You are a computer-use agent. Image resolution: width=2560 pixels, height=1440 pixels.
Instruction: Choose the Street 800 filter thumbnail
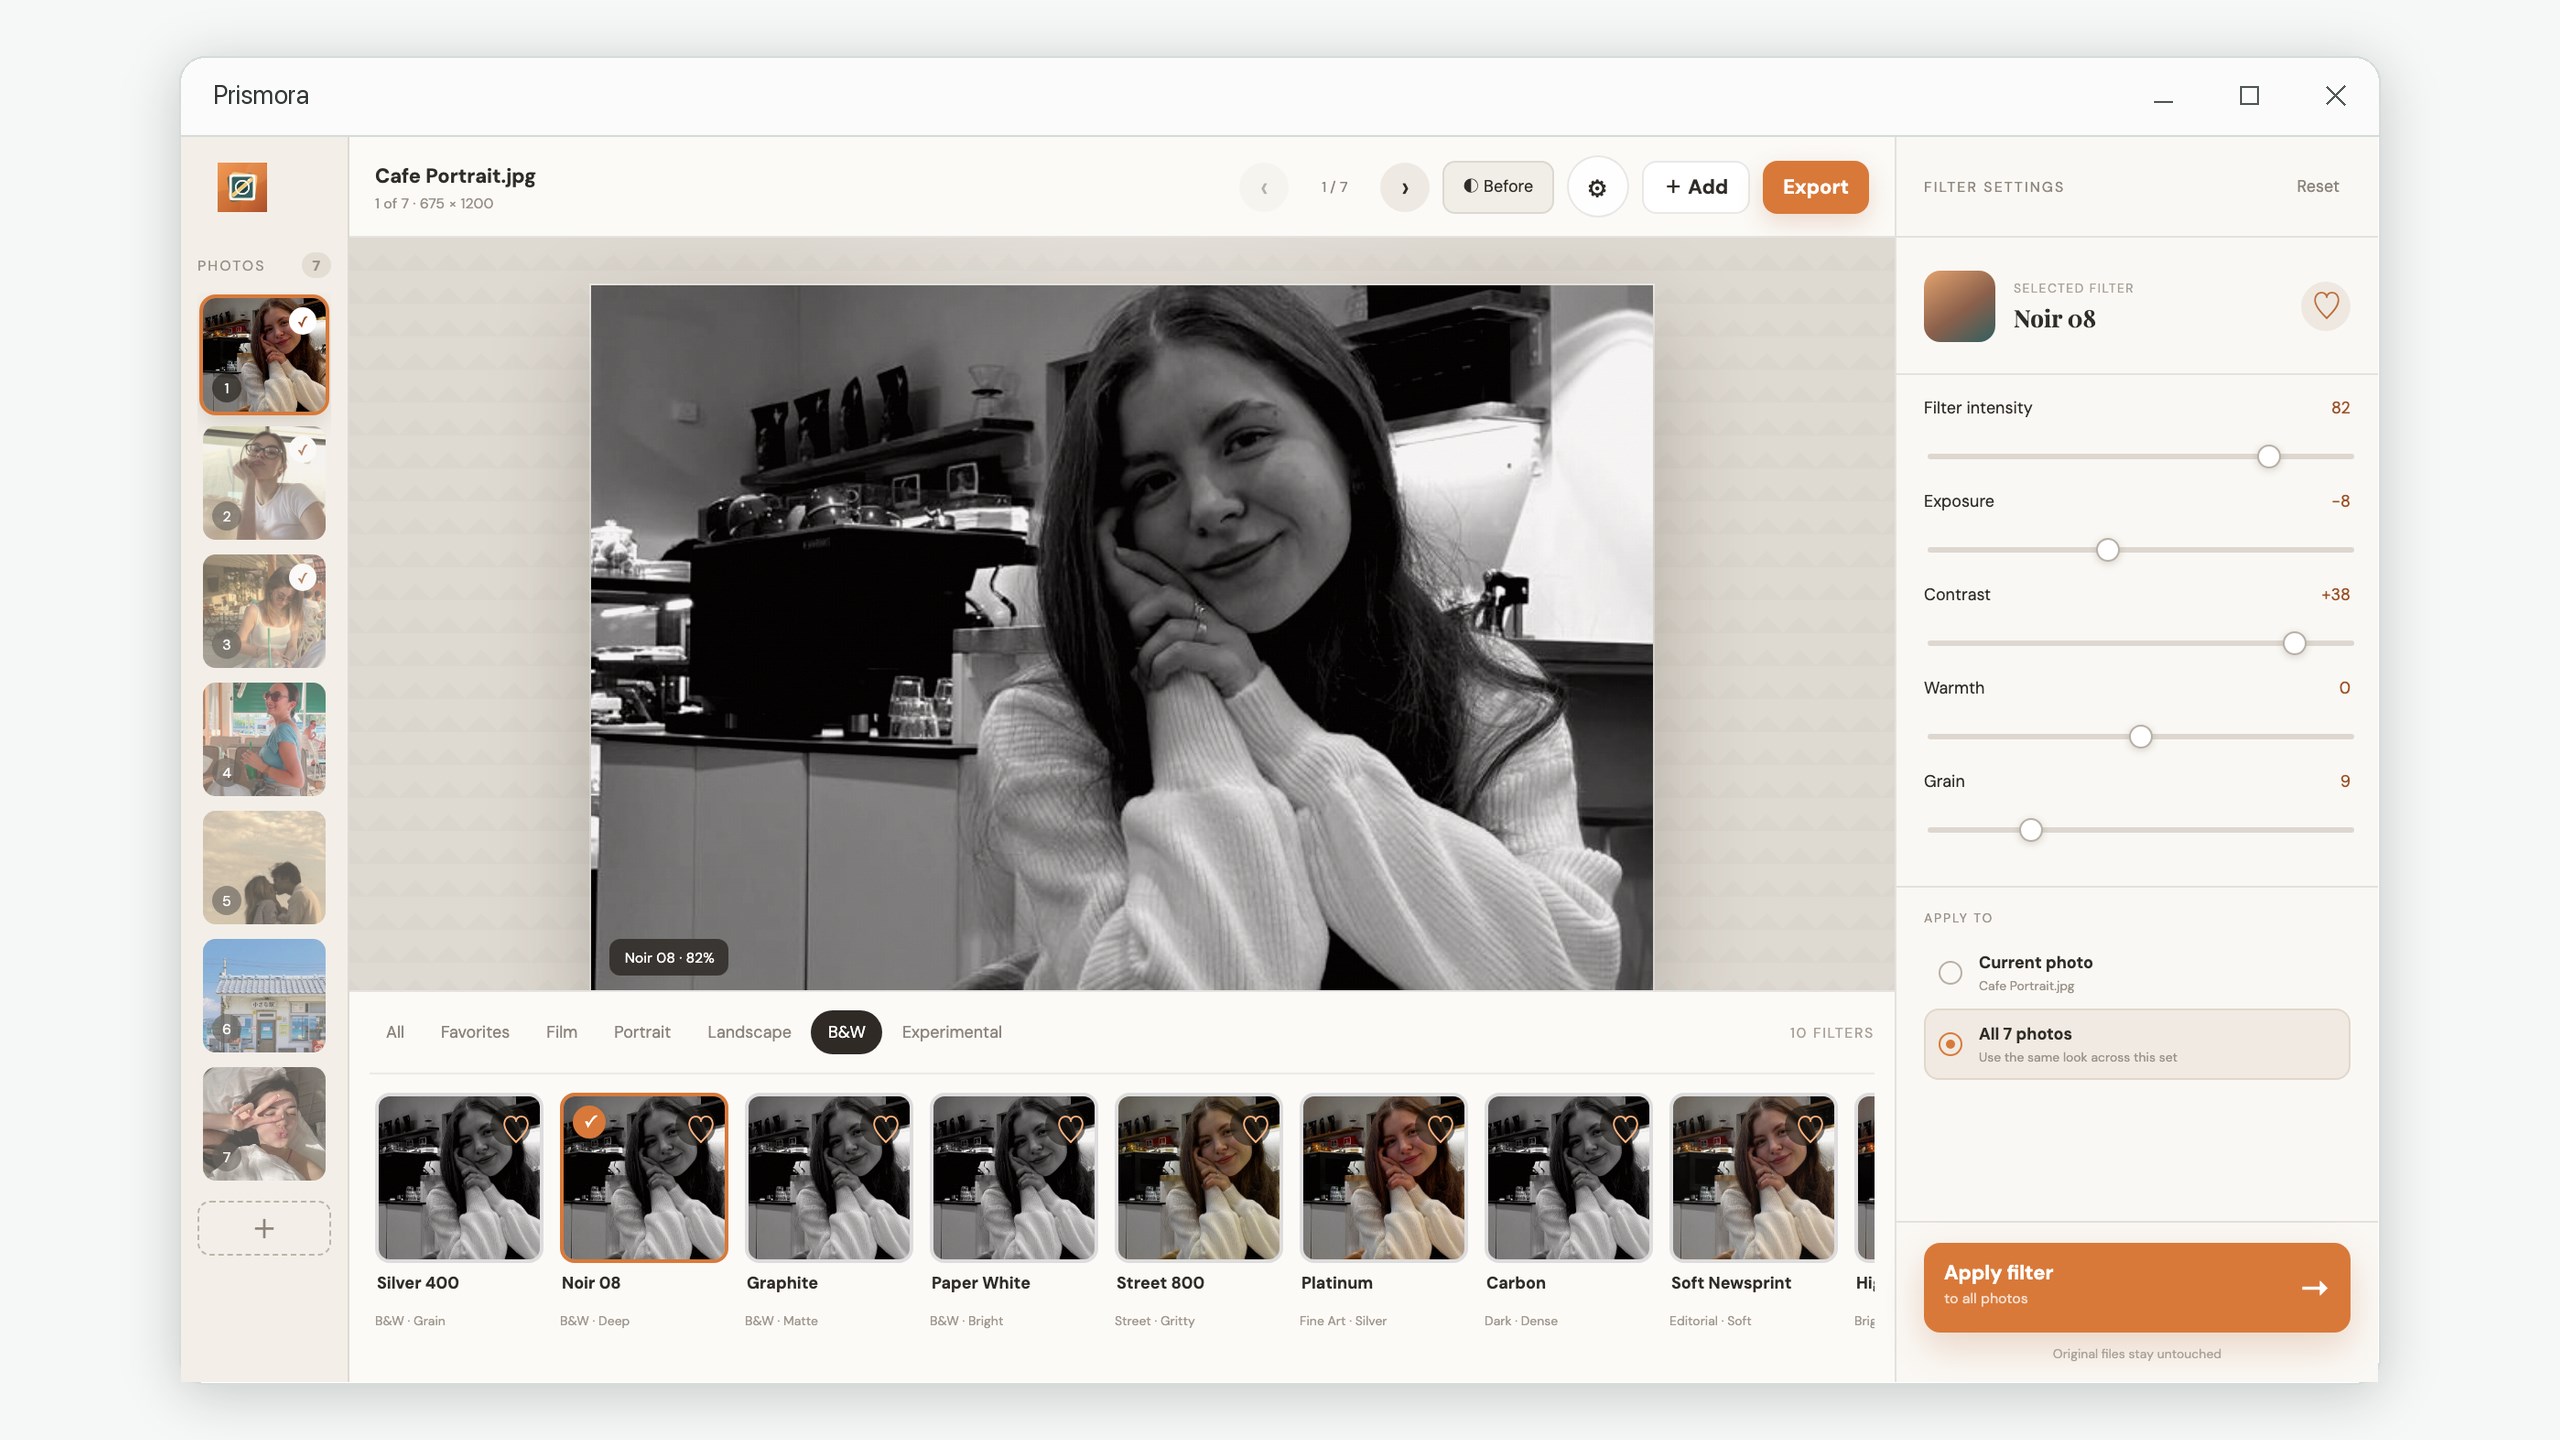[x=1199, y=1177]
